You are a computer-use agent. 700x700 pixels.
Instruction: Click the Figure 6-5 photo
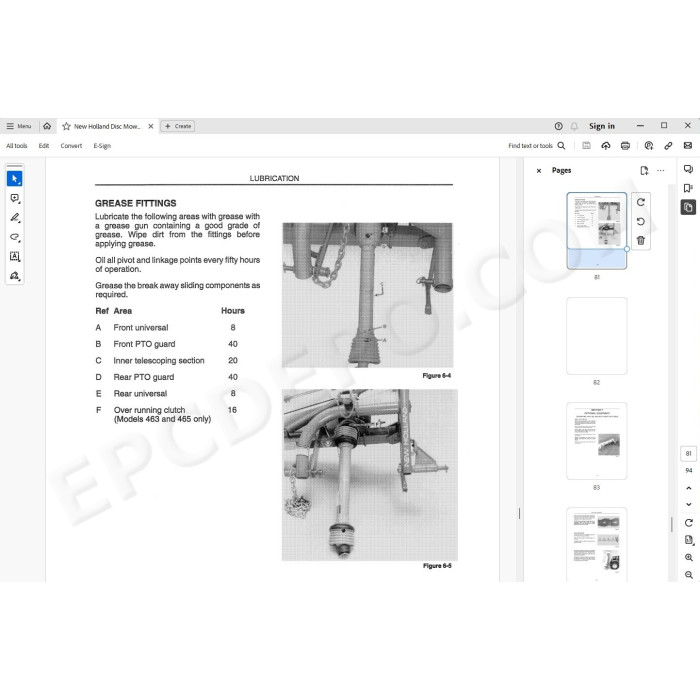(370, 475)
